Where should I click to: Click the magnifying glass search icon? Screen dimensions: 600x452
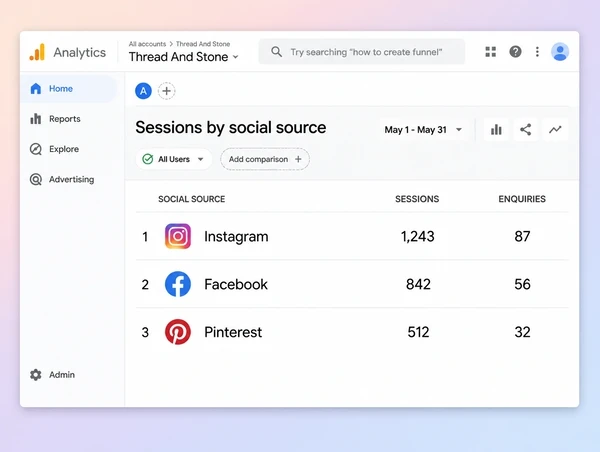(x=276, y=52)
